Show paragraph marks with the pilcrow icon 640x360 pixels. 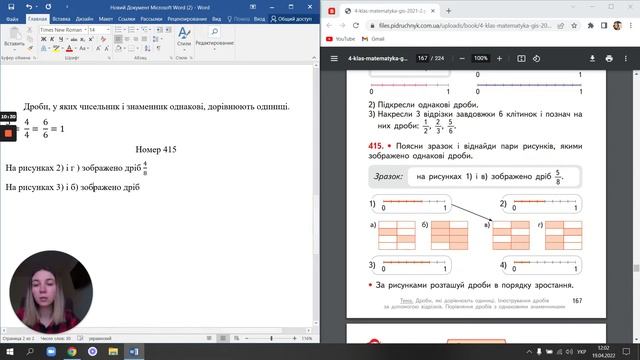click(x=158, y=49)
